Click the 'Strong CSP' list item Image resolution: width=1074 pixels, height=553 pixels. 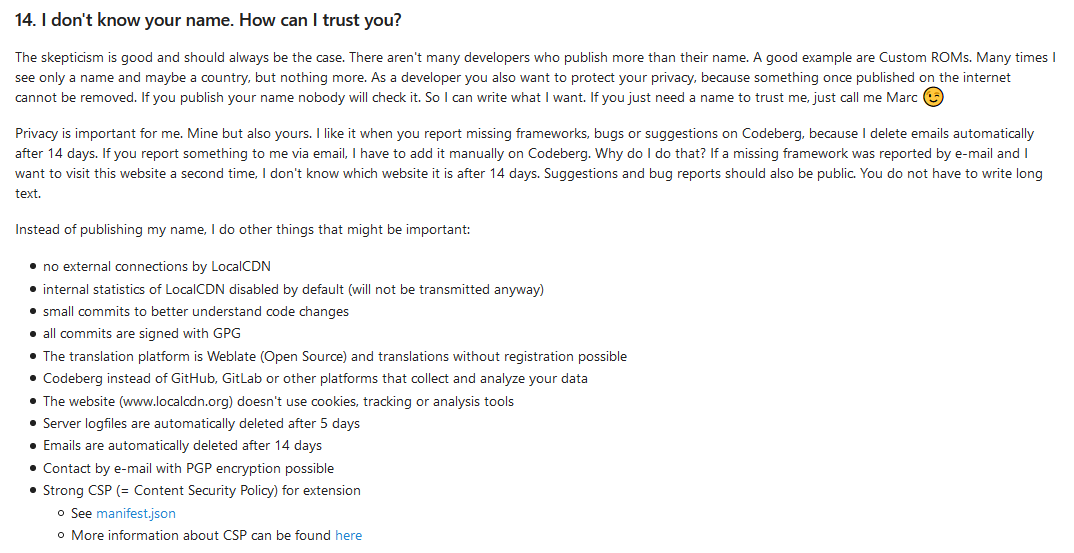tap(201, 490)
